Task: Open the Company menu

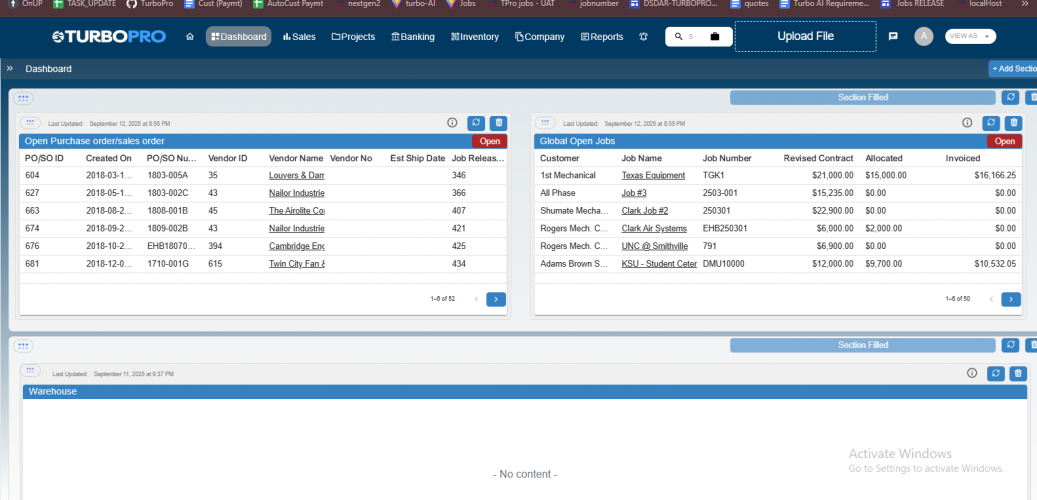Action: 540,36
